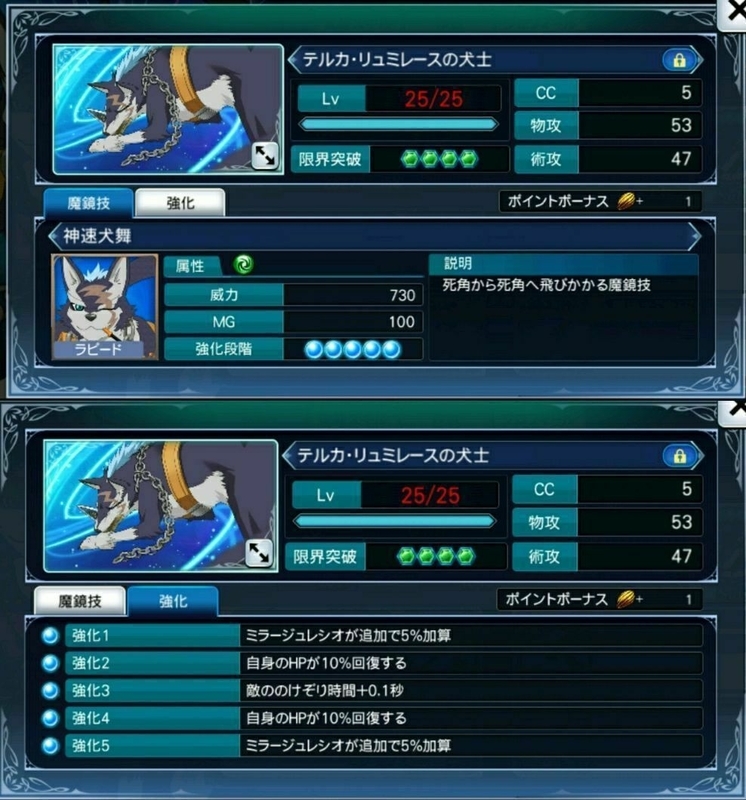Click the 強化3 blue orb icon
Viewport: 746px width, 800px height.
(50, 691)
